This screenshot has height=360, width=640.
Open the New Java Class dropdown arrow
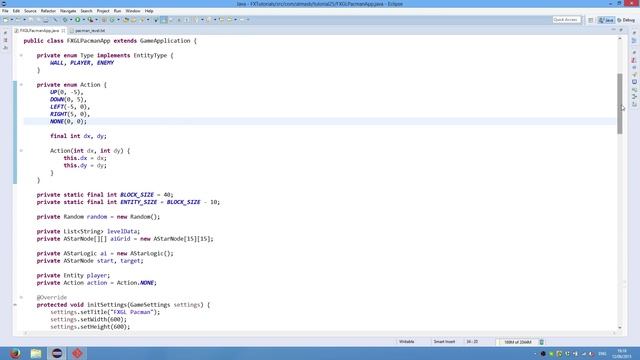(x=118, y=20)
